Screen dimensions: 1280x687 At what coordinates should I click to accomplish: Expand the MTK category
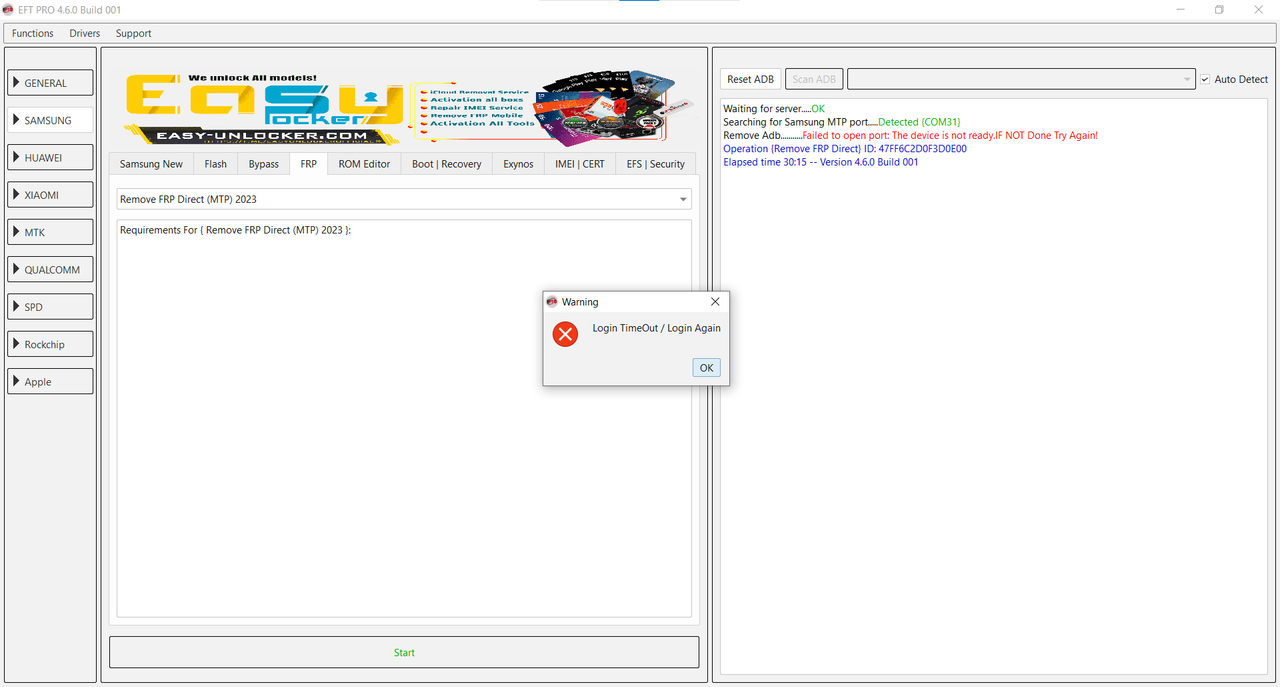pyautogui.click(x=50, y=232)
